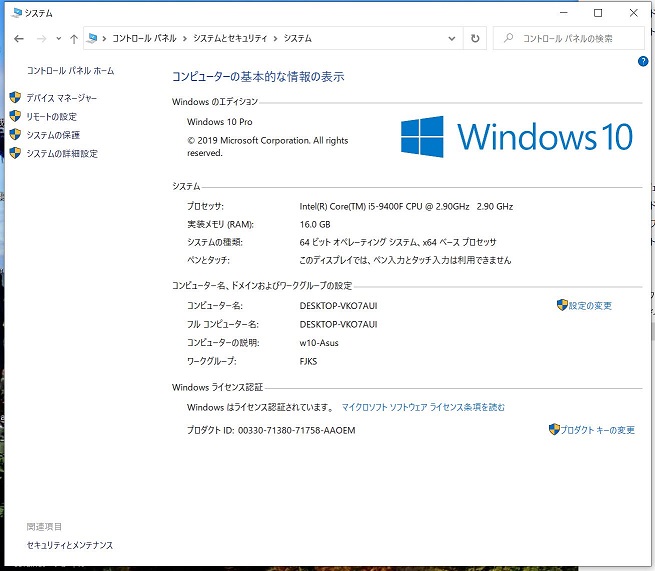Click computer name DESKTOP-VKO7AUI beside コンピューター名
This screenshot has height=571, width=655.
tap(338, 306)
